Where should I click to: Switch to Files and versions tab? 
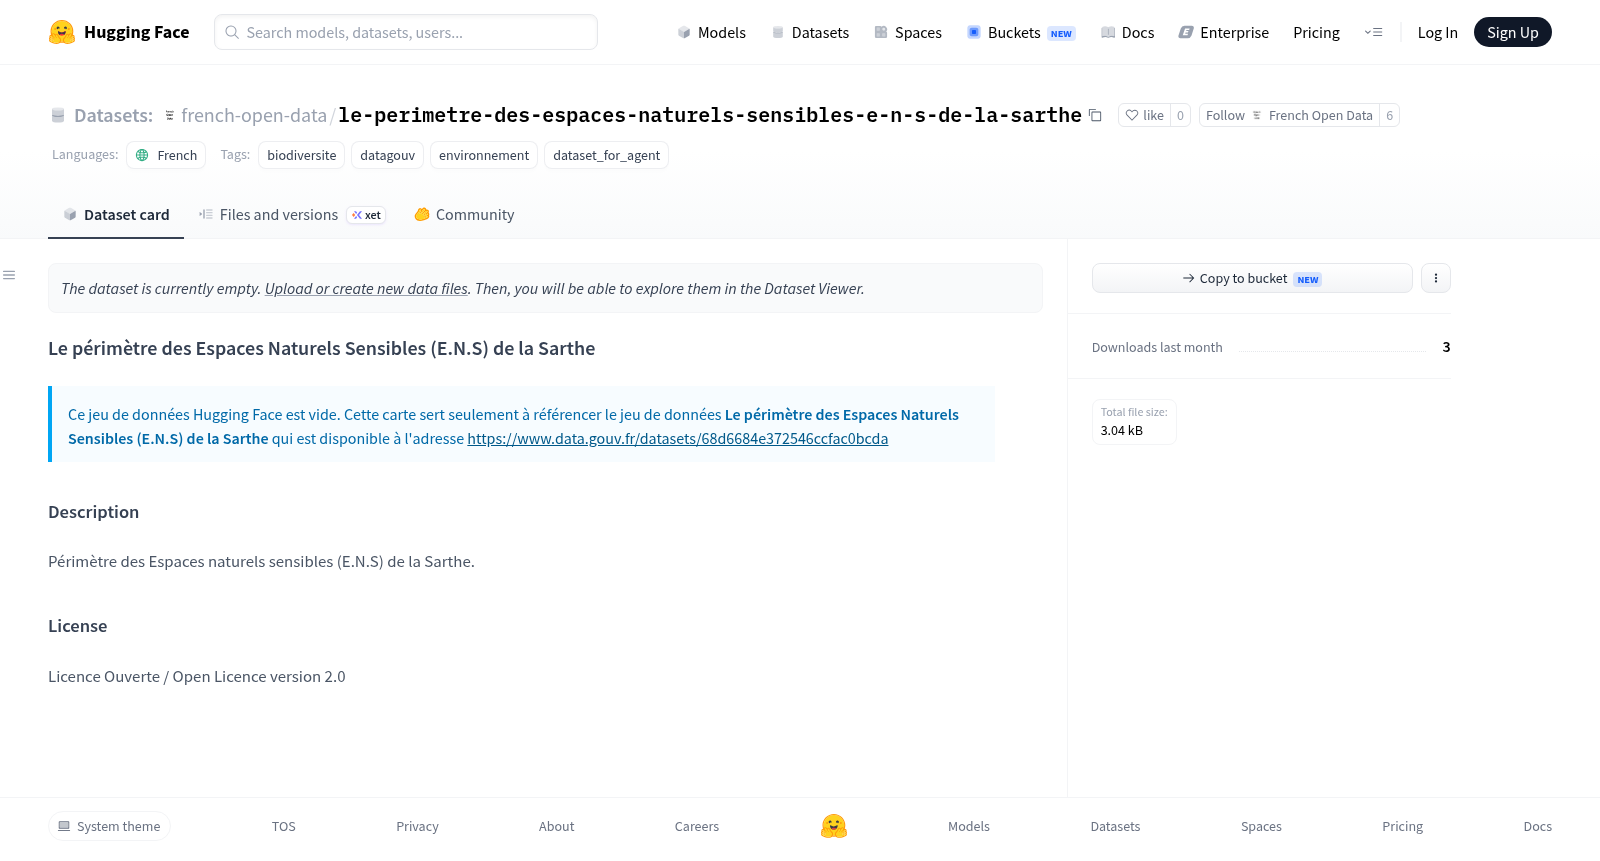292,214
